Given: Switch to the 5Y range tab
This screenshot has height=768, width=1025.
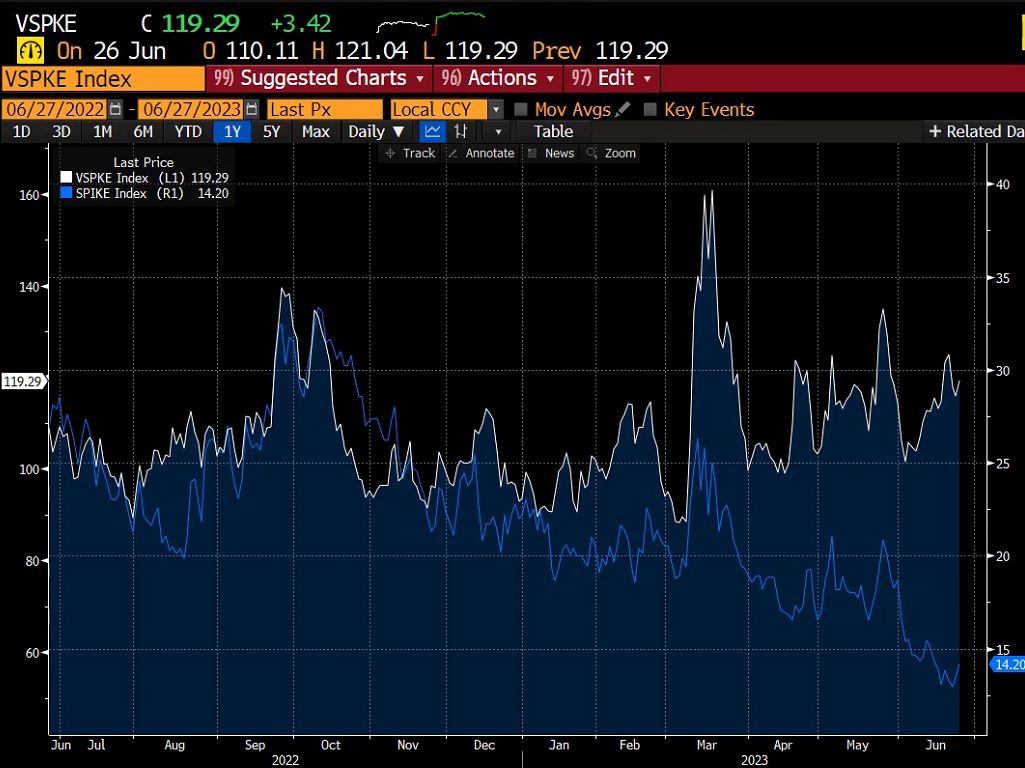Looking at the screenshot, I should click(x=271, y=131).
